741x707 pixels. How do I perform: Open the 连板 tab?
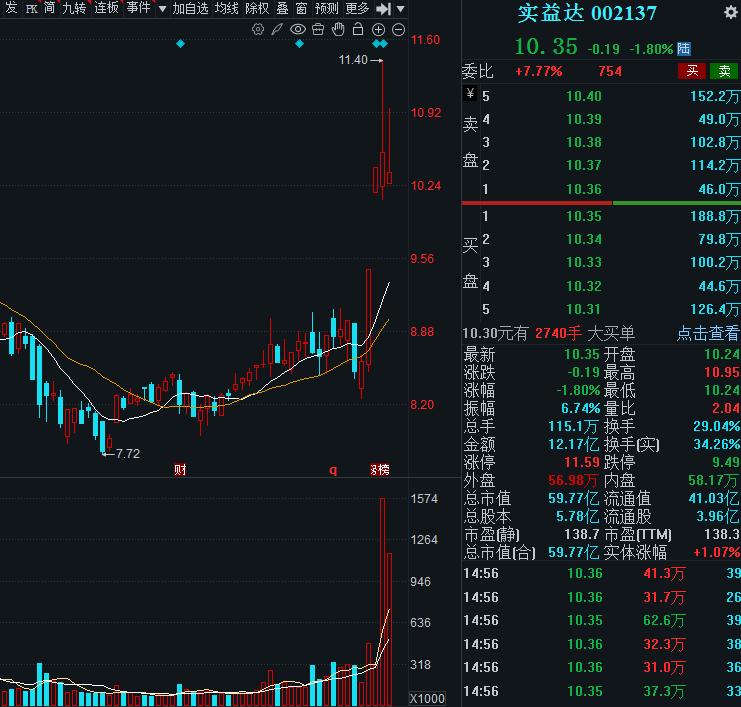[x=106, y=8]
